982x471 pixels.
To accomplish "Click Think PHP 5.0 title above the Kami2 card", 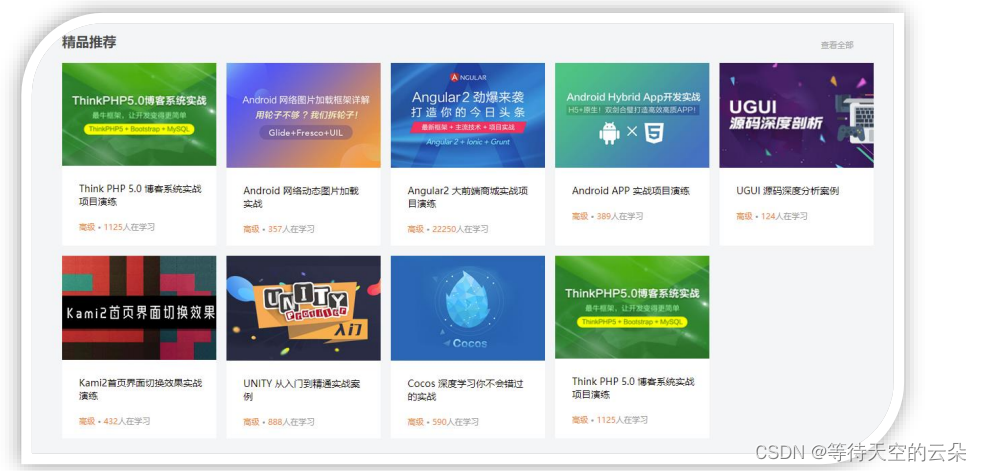I will tap(140, 195).
